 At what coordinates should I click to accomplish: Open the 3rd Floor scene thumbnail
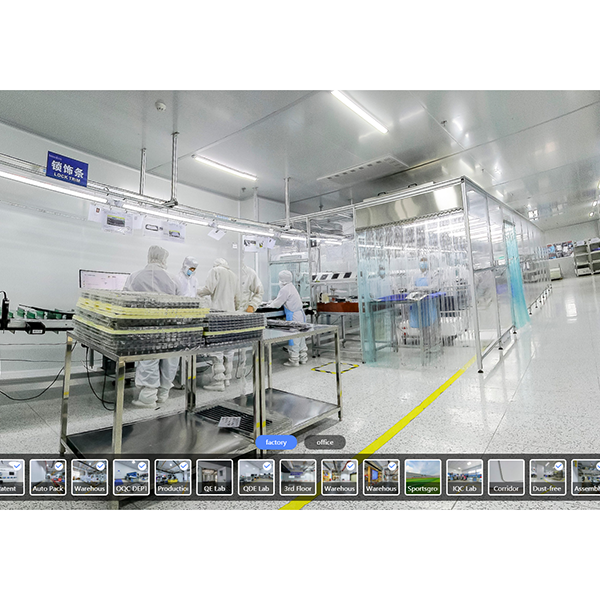(298, 477)
